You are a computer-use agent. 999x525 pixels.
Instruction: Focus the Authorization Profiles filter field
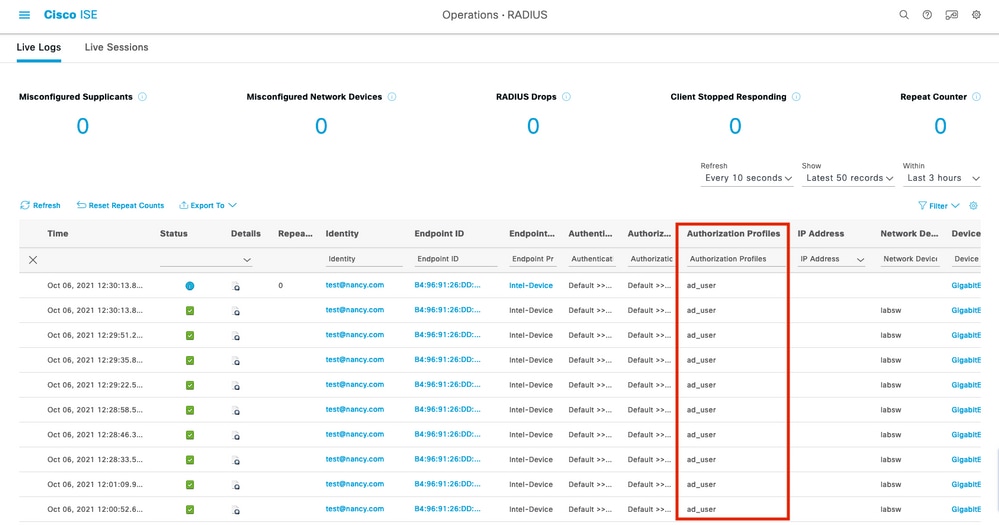[x=735, y=259]
